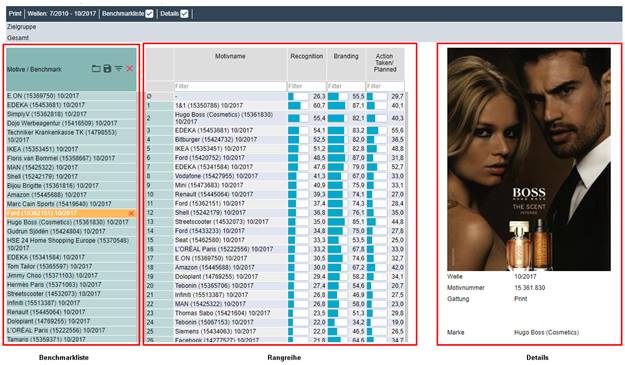
Task: Open the Wellen 7/2010 - 10/2017 selector
Action: [x=62, y=14]
